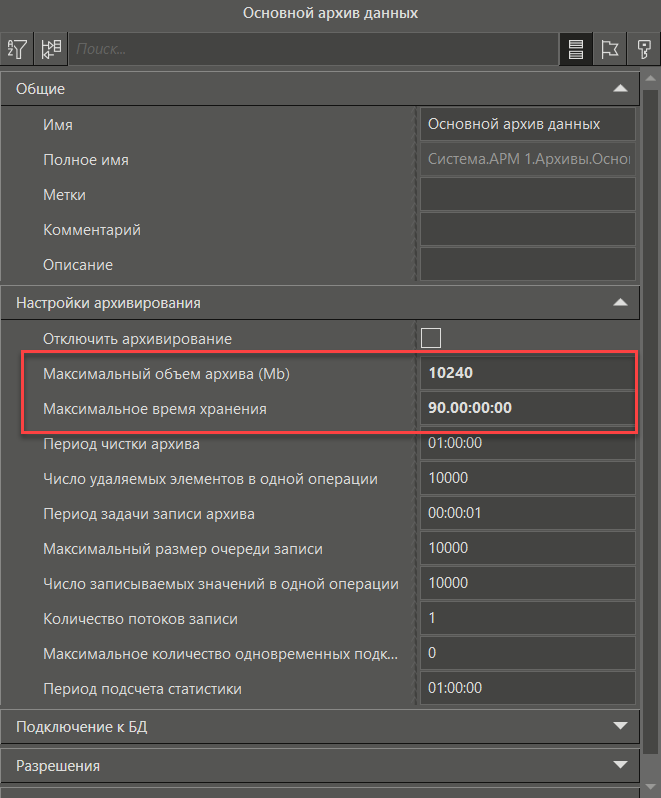The height and width of the screenshot is (798, 661).
Task: Edit the Максимальный объем архива value 10240
Action: click(x=527, y=373)
